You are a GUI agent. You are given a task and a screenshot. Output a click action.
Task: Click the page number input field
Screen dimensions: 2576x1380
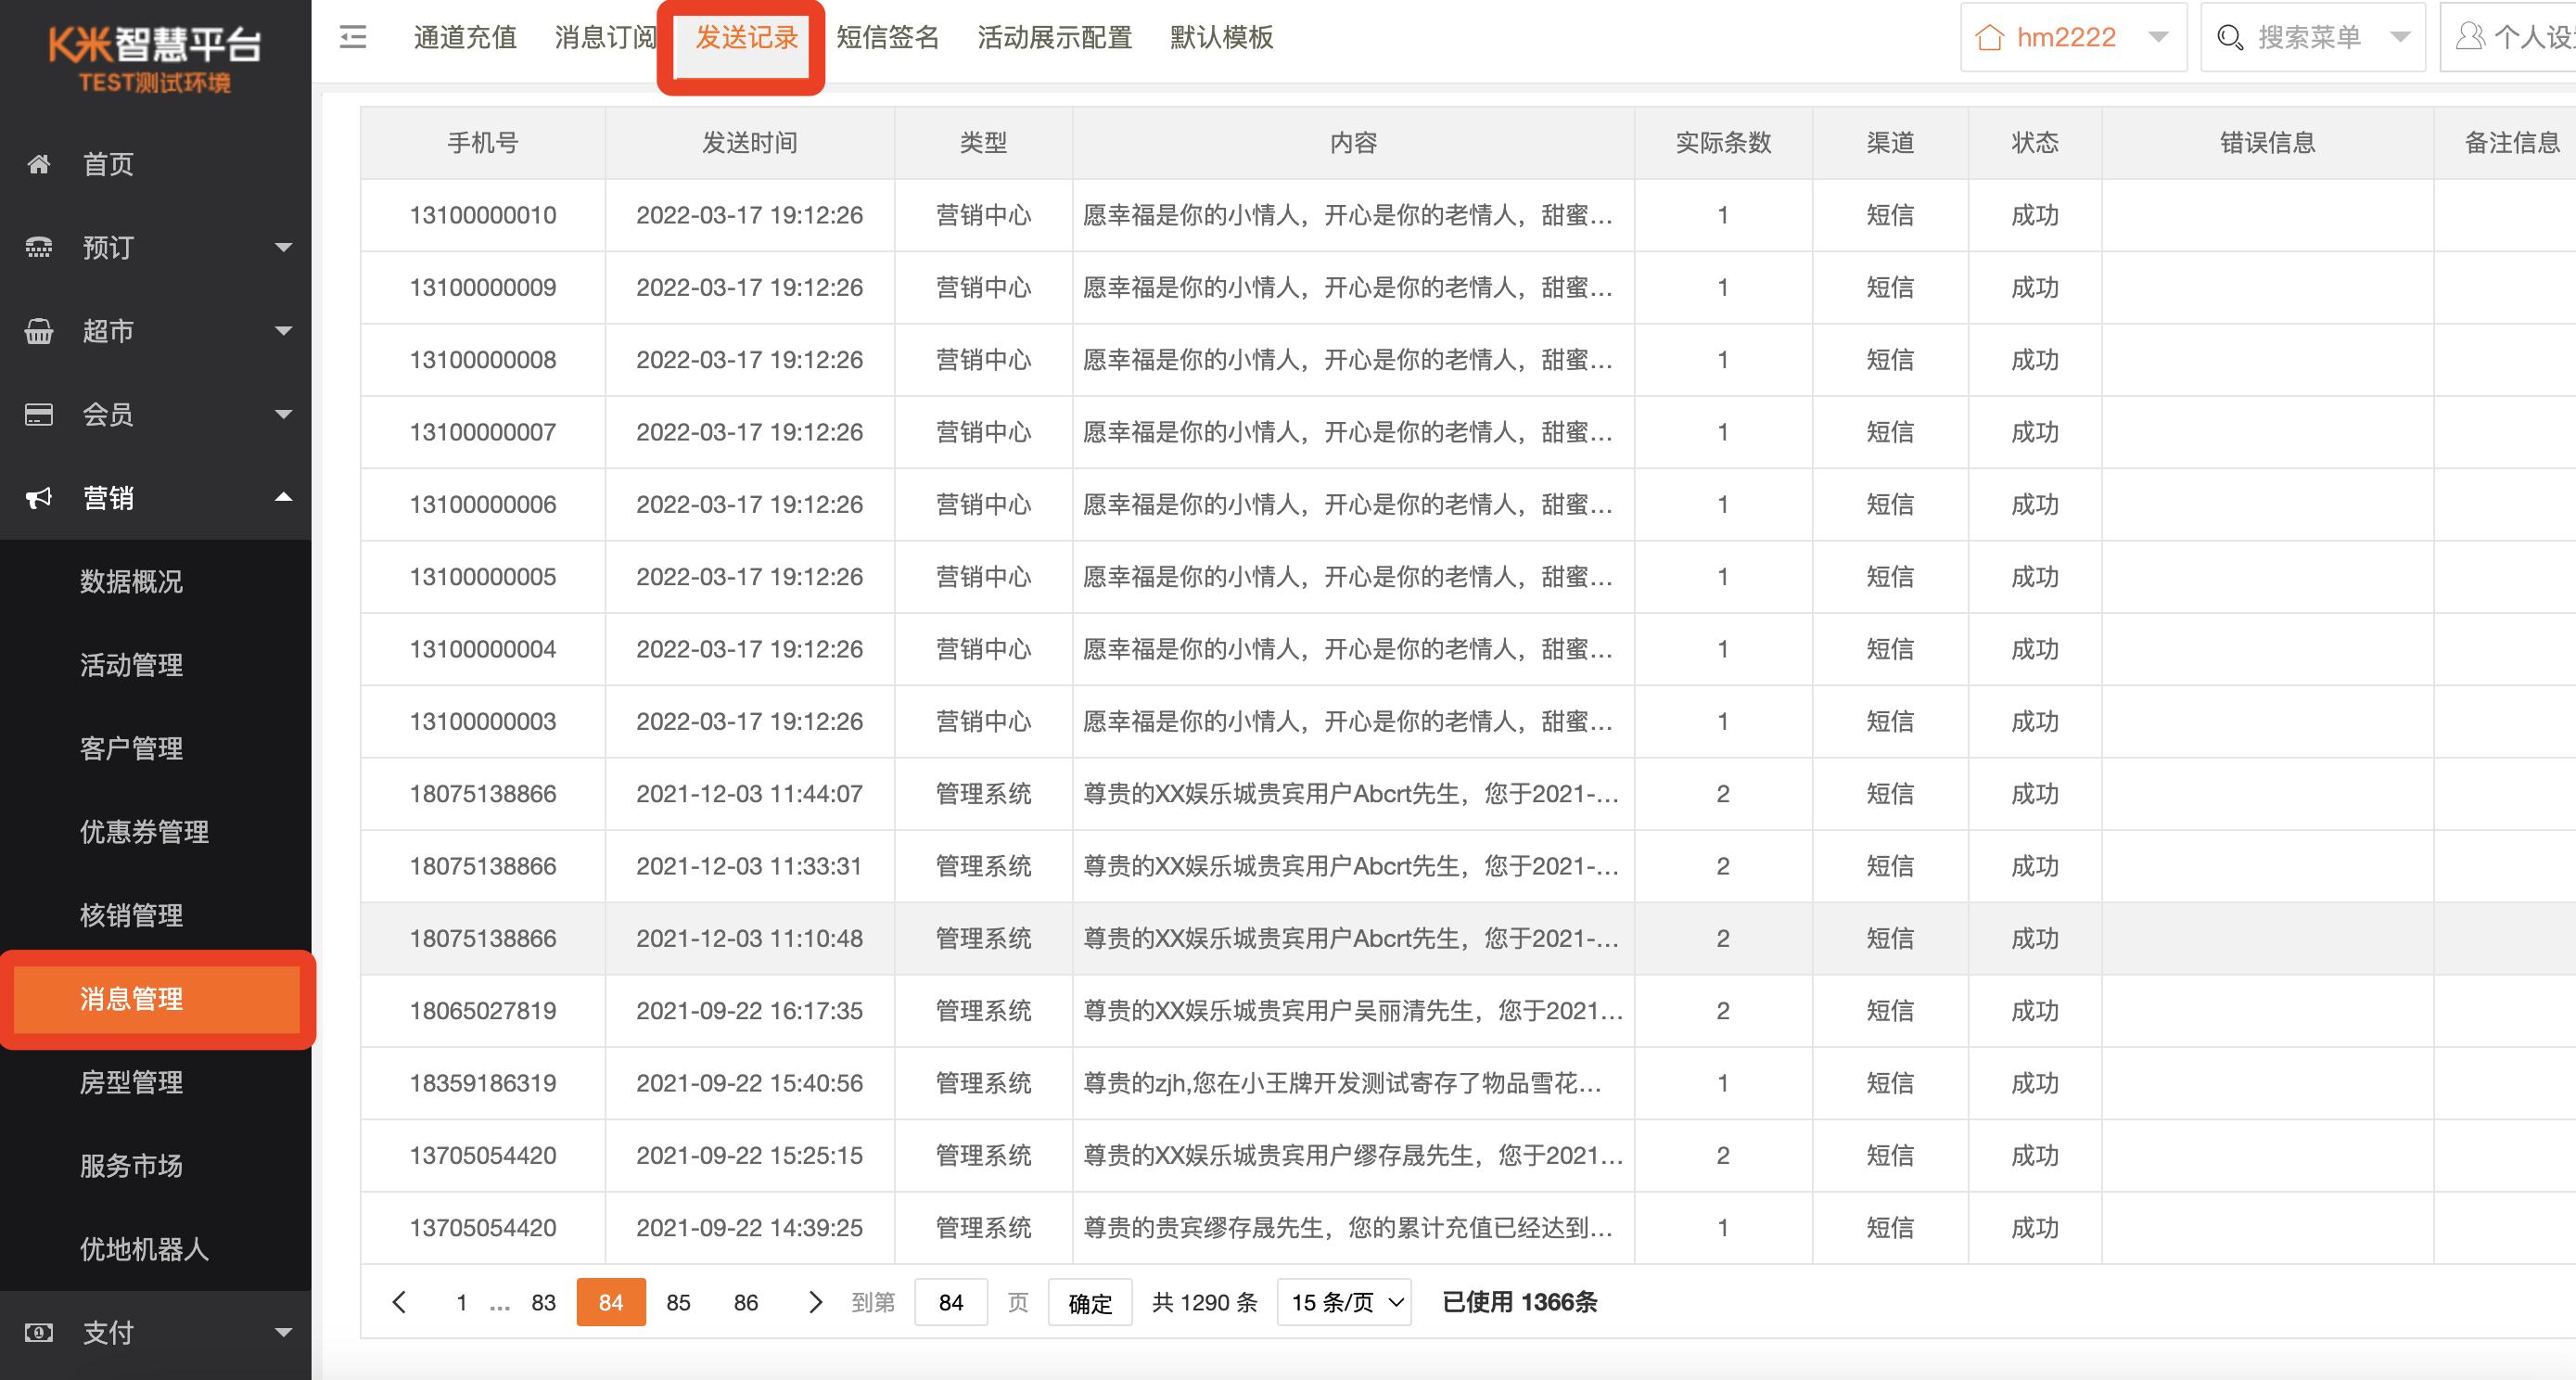[951, 1302]
